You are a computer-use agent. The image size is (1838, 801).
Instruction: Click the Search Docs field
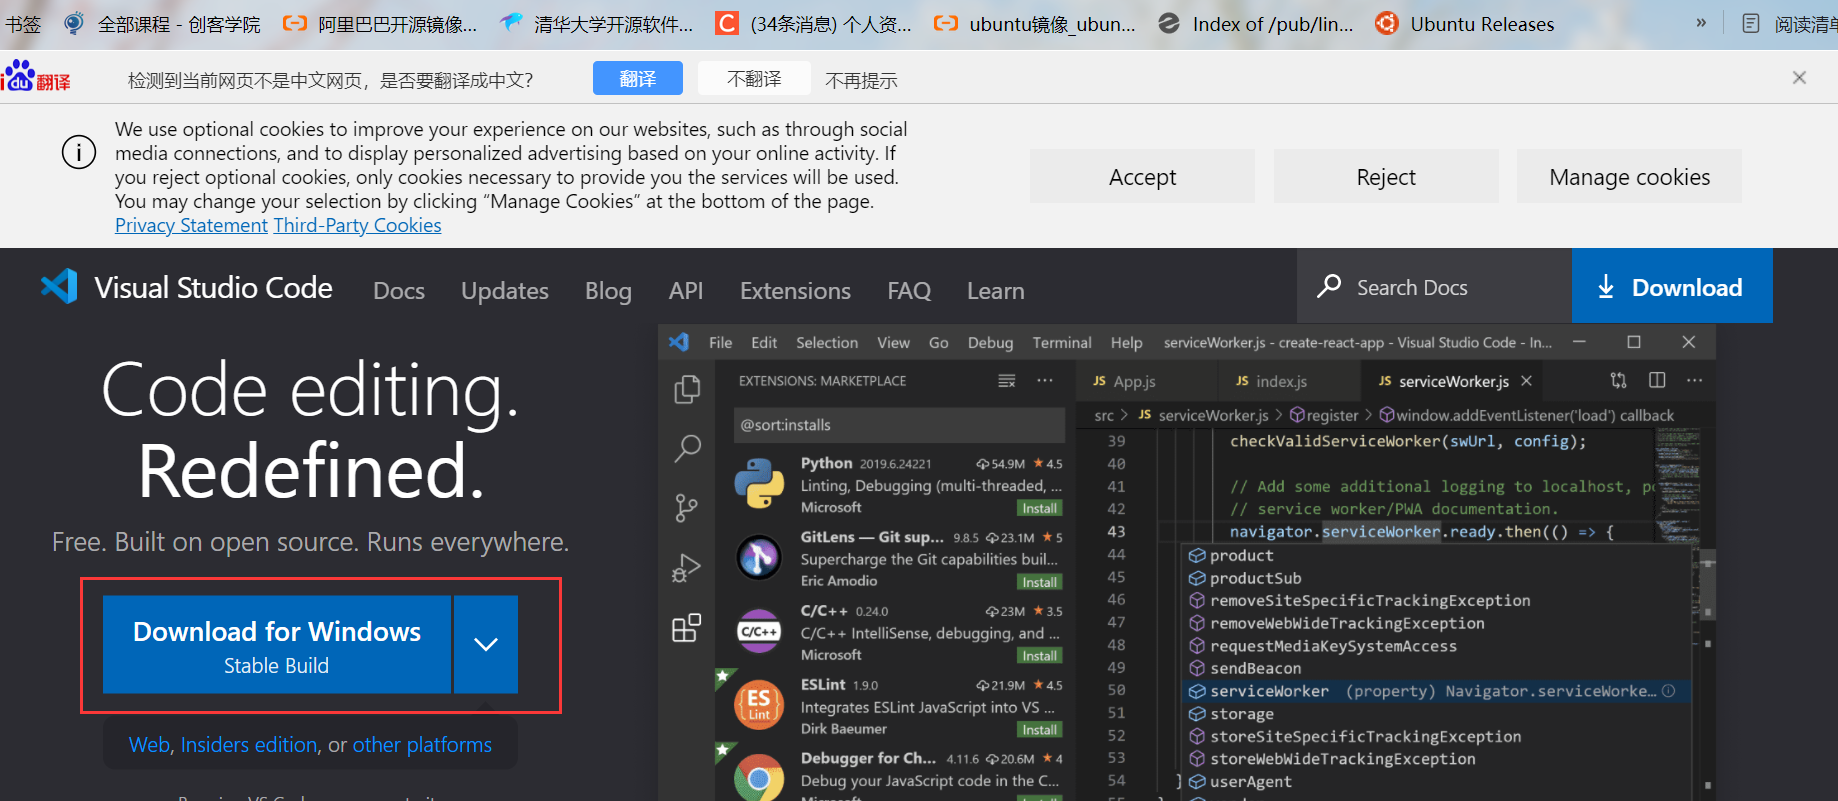coord(1434,286)
